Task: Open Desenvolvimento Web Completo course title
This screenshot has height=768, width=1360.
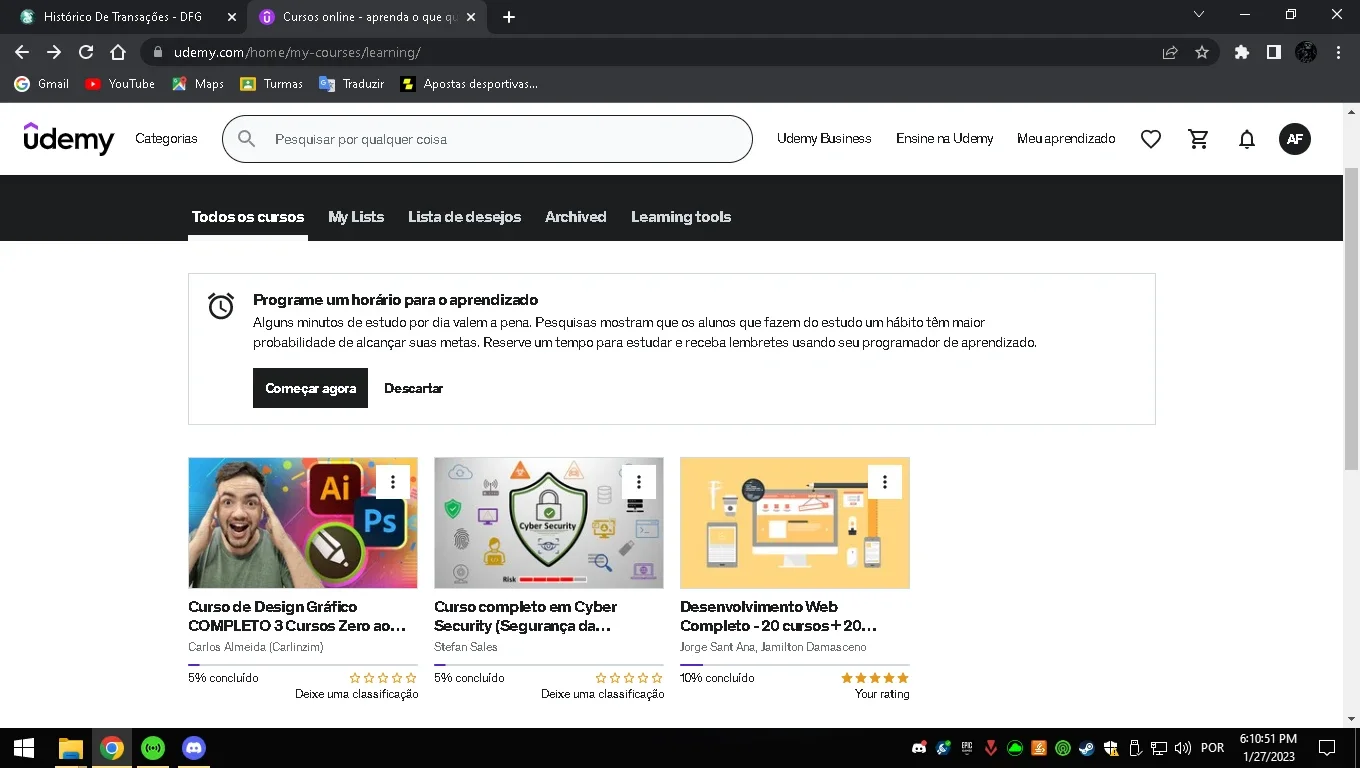Action: (x=779, y=616)
